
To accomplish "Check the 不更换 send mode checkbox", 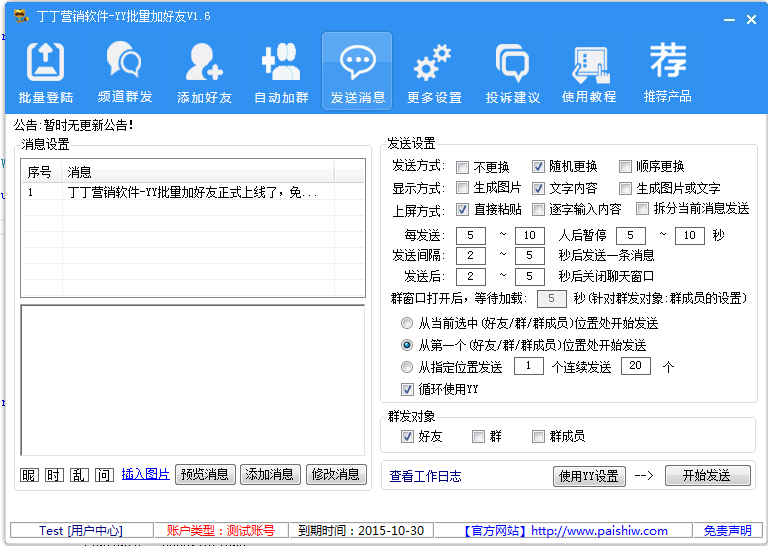I will coord(462,167).
